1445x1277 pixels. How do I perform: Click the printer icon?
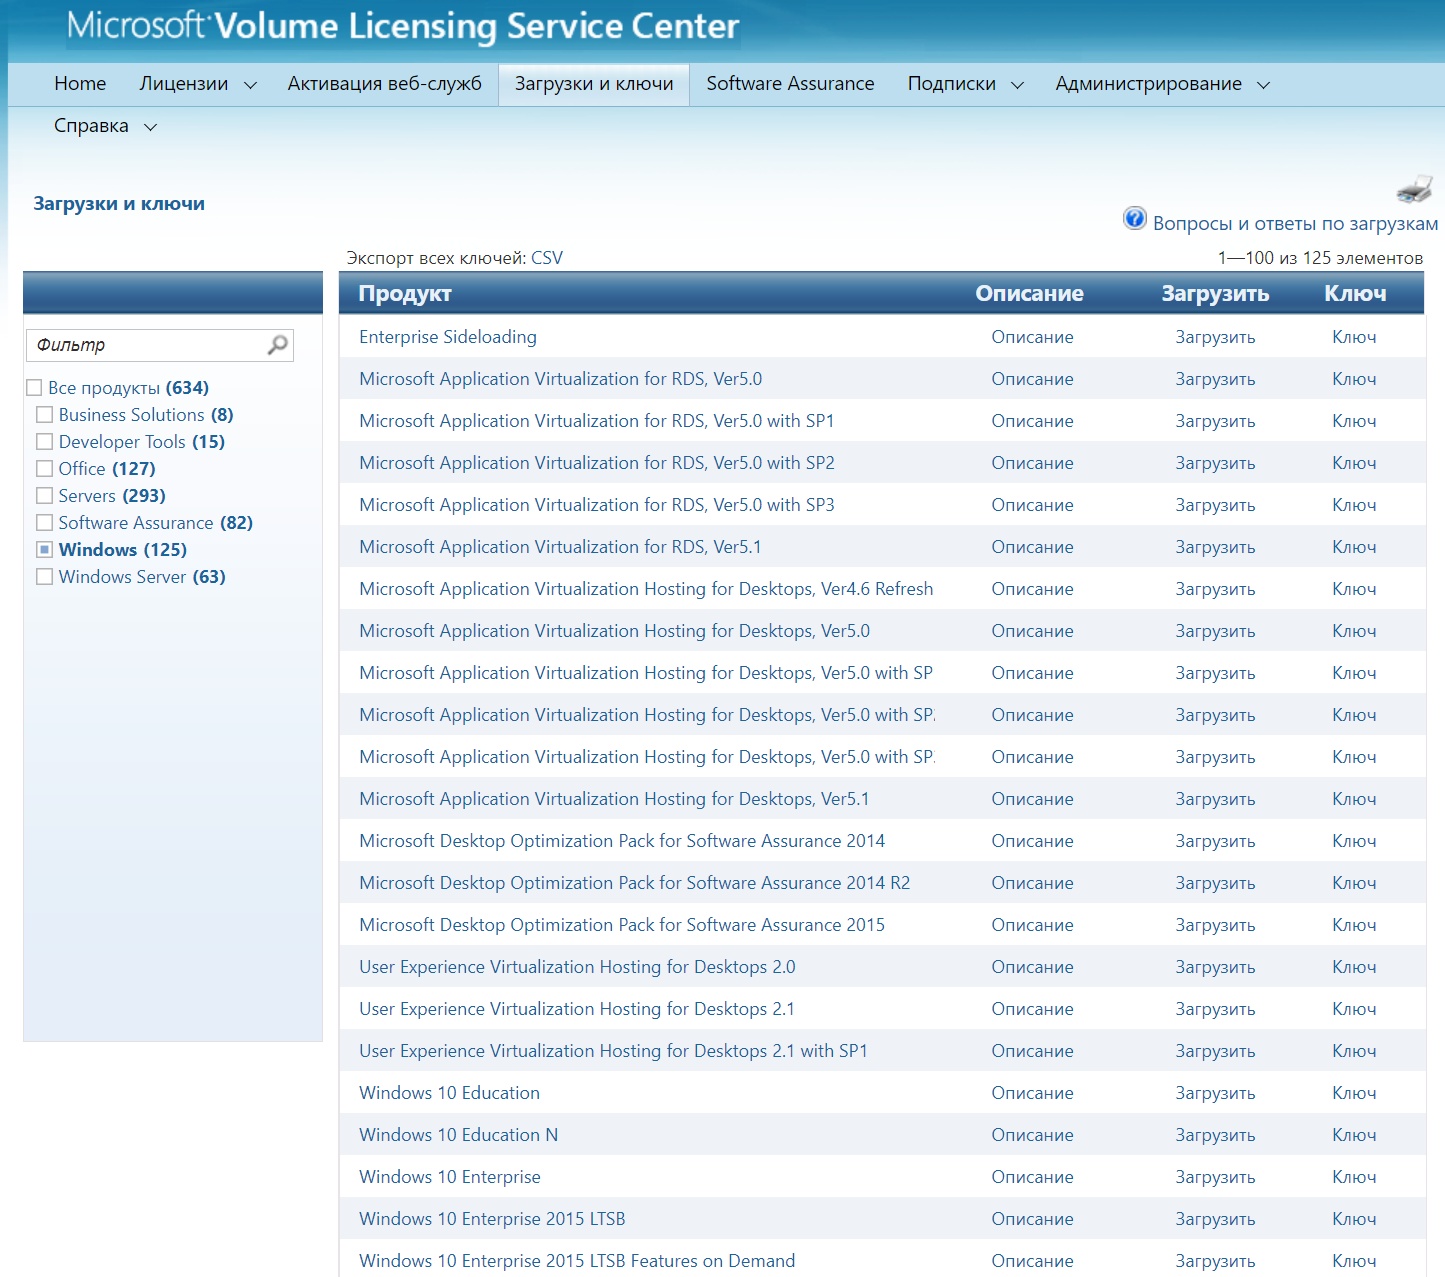[1414, 188]
